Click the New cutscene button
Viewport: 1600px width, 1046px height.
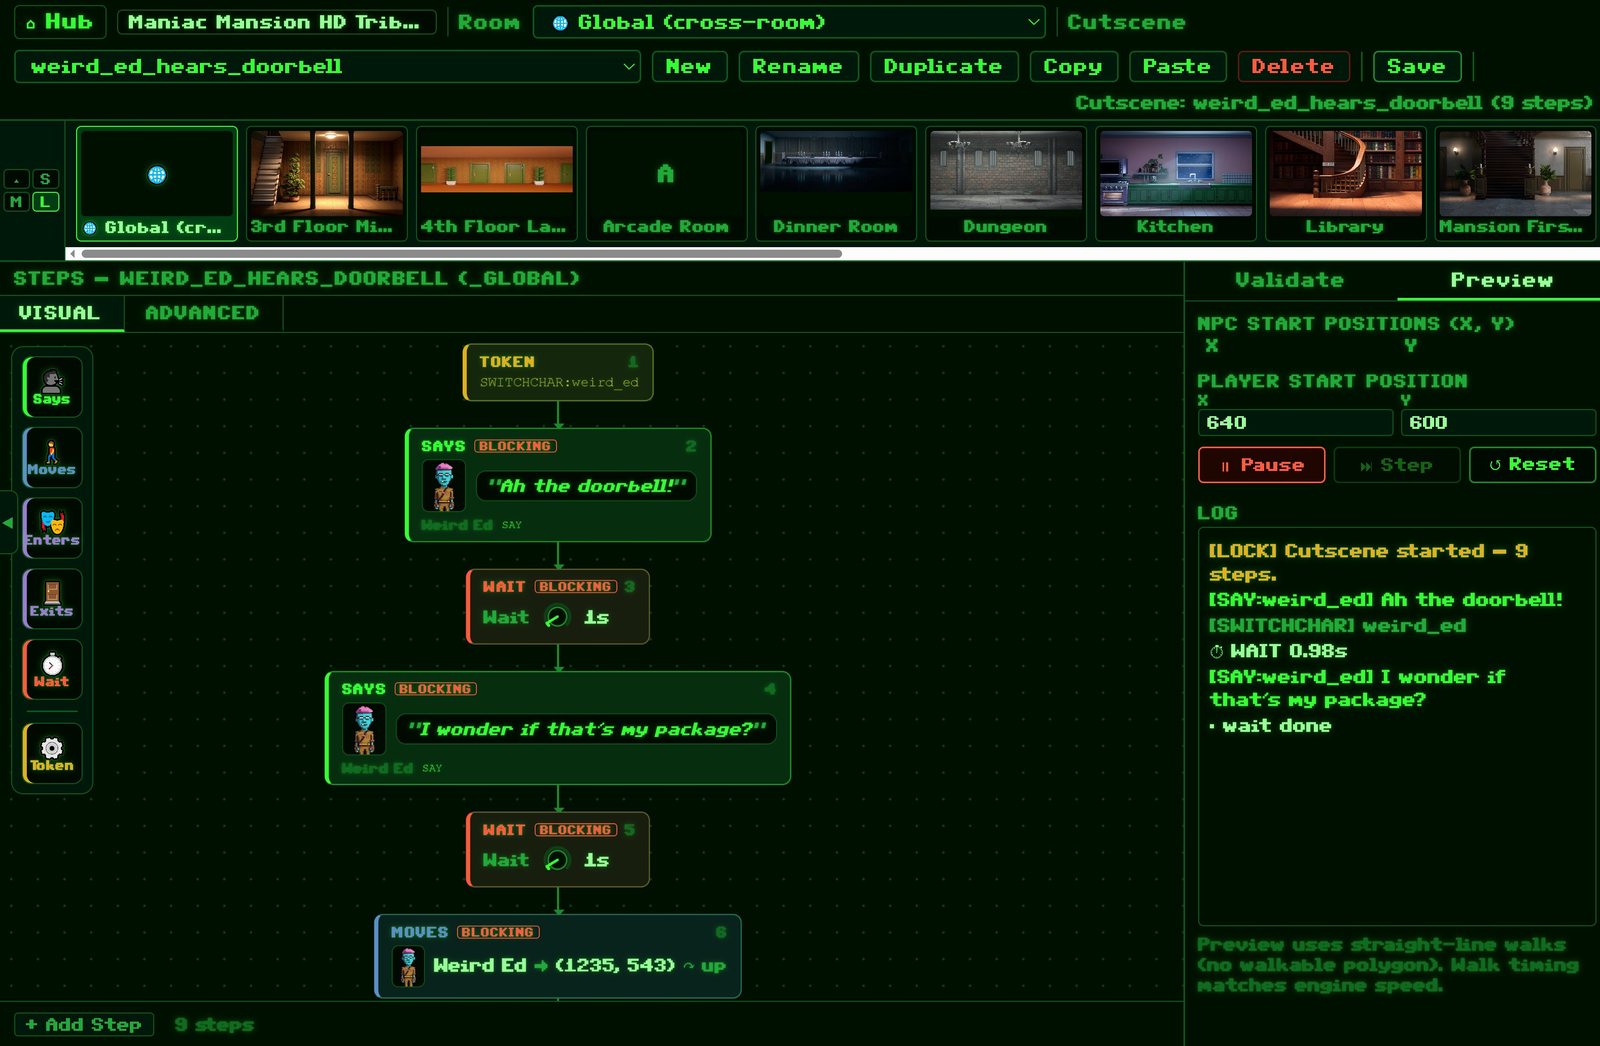tap(689, 66)
